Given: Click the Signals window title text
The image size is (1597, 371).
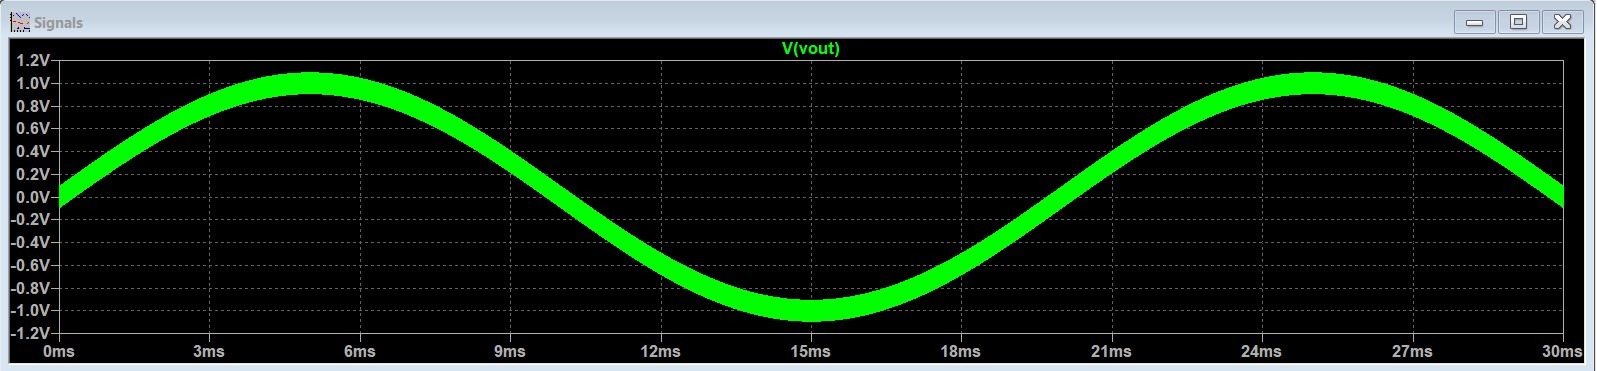Looking at the screenshot, I should [58, 22].
